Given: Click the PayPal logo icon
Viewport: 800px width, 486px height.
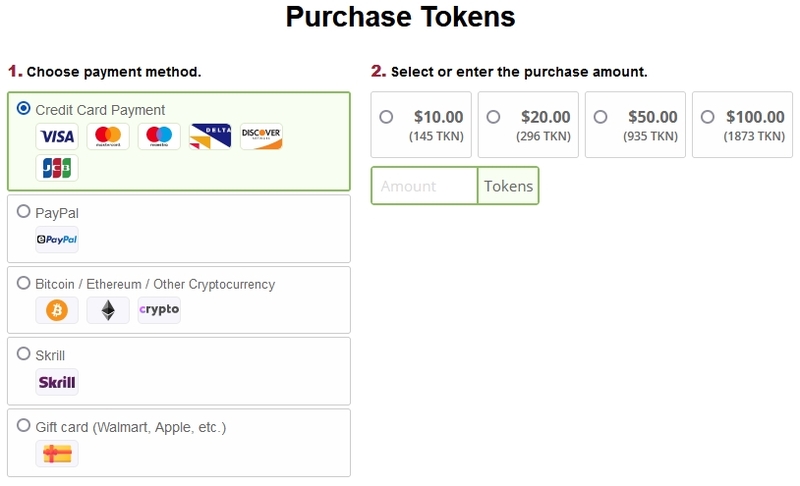Looking at the screenshot, I should click(57, 239).
